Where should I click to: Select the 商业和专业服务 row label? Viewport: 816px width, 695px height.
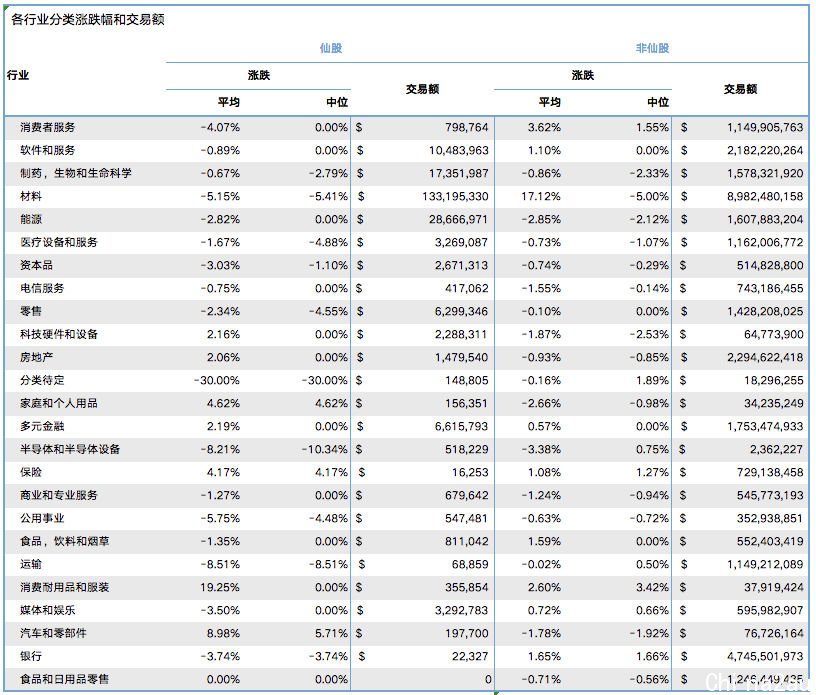point(59,495)
